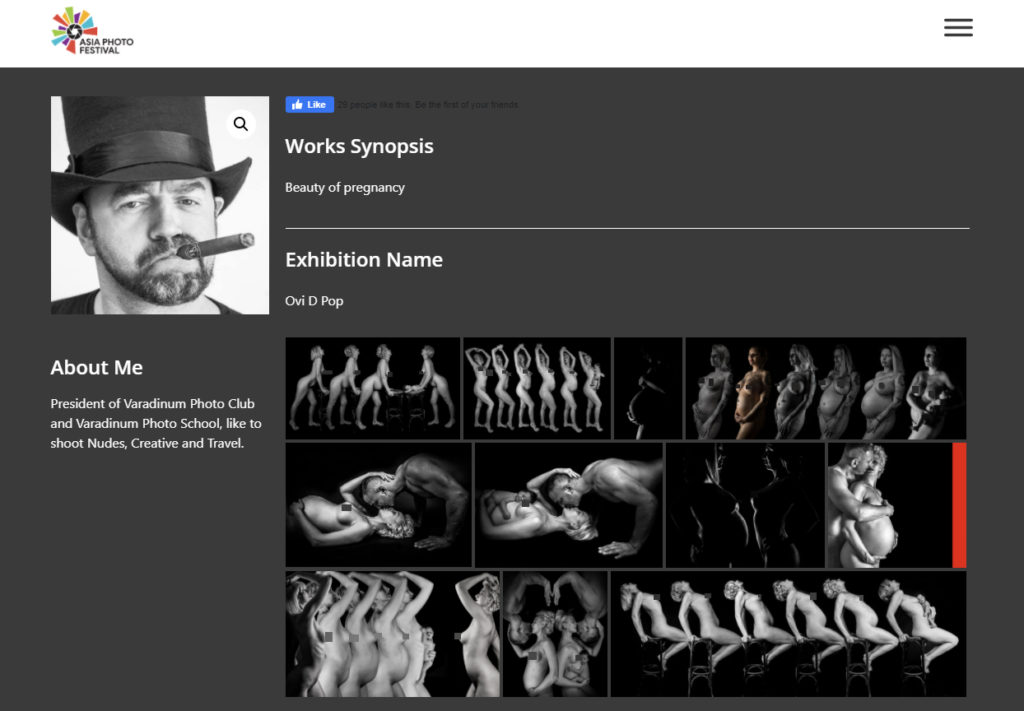Open the wide six-pose maternity thumbnail
Image resolution: width=1024 pixels, height=711 pixels.
pos(825,388)
